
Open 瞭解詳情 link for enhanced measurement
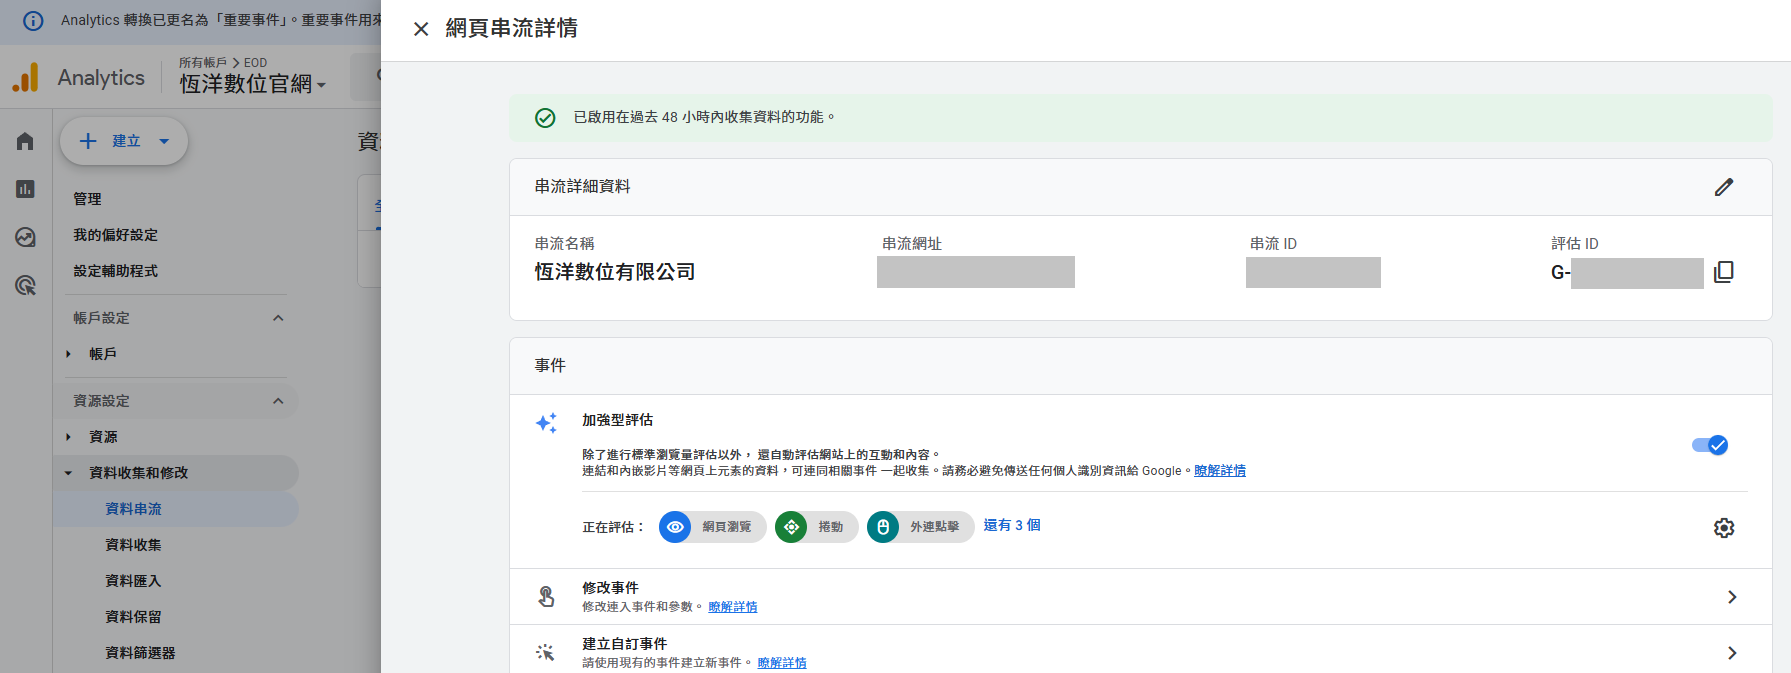tap(1220, 471)
